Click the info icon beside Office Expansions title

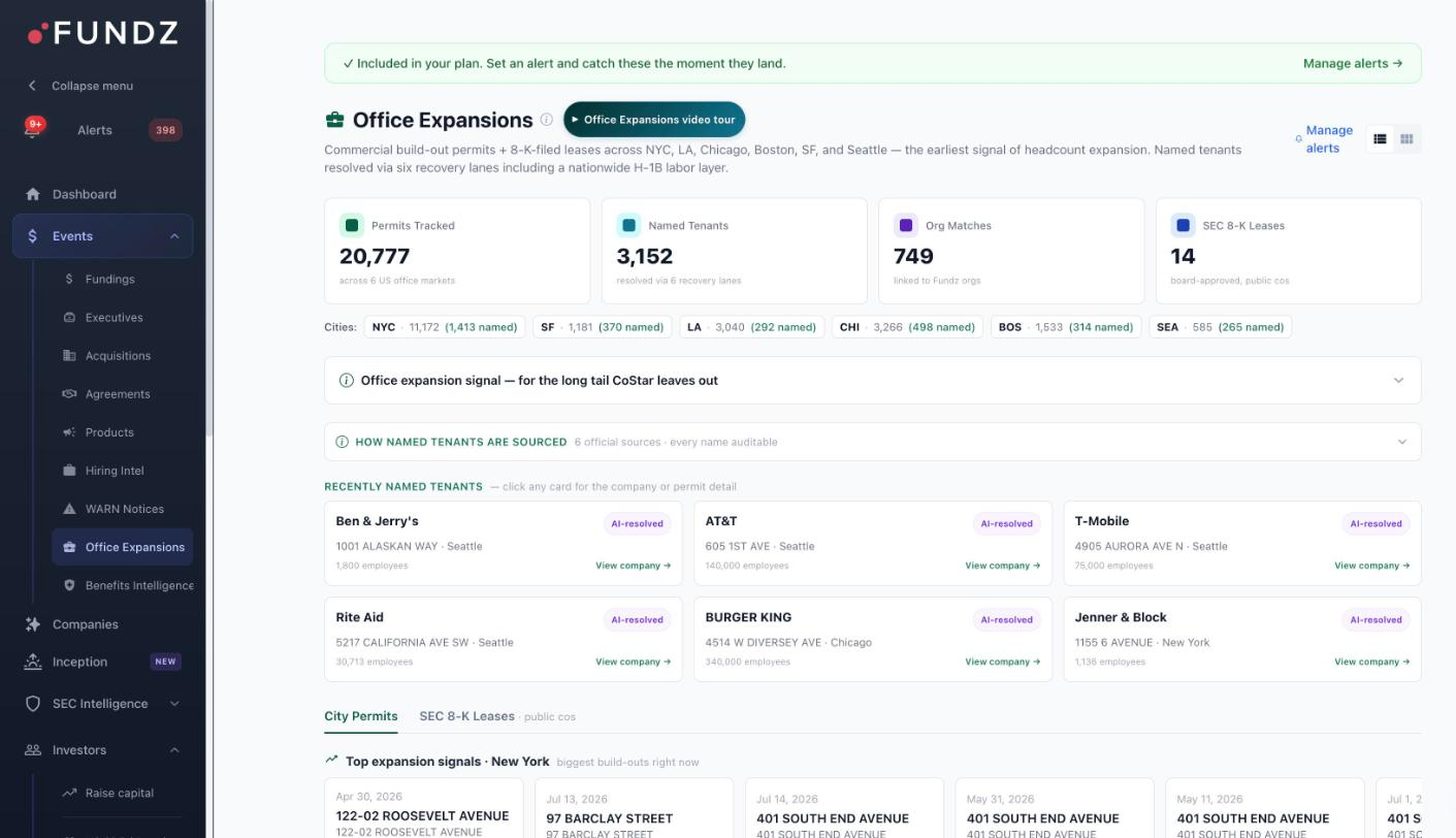(x=547, y=119)
